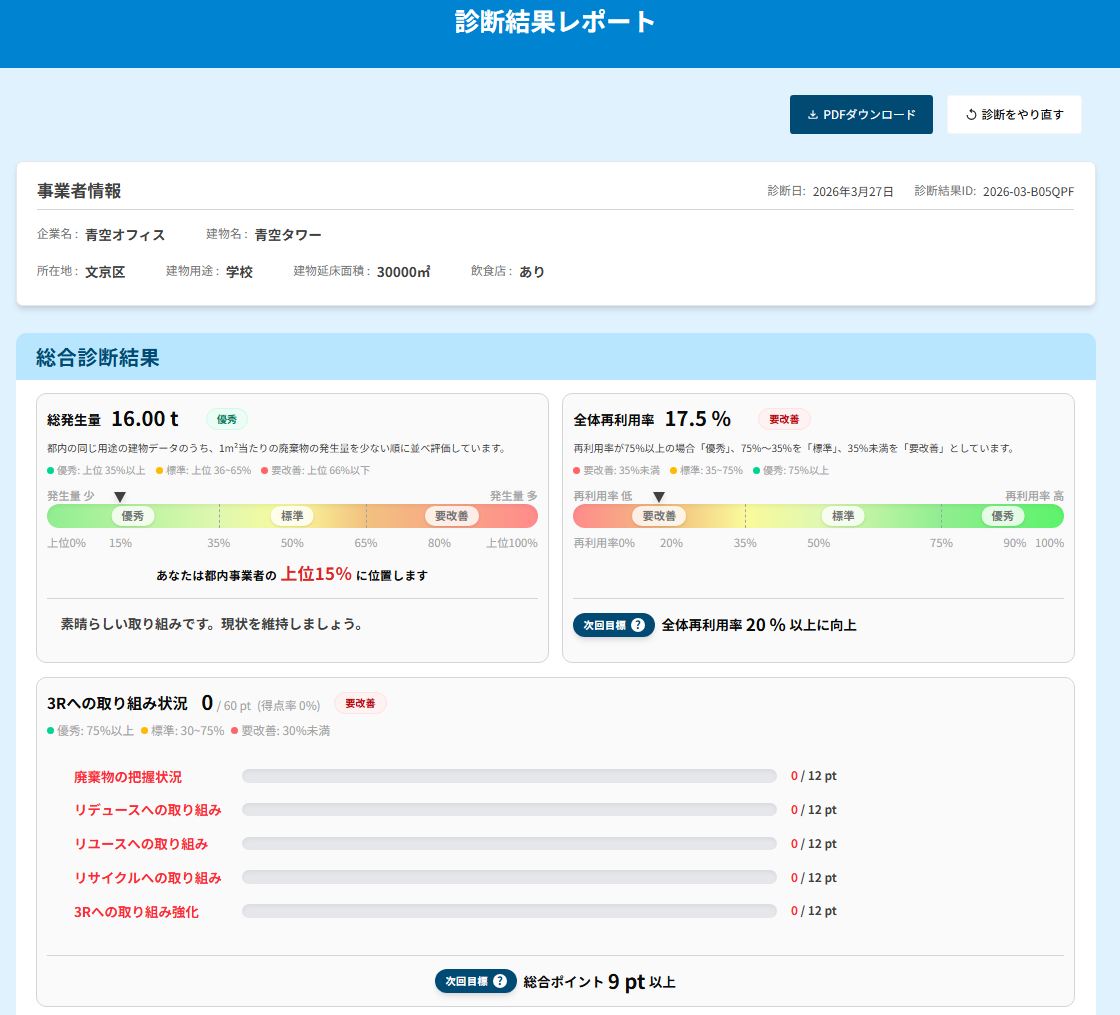Click the 標準 label on the 総発生量 gradient bar
This screenshot has width=1120, height=1015.
292,516
